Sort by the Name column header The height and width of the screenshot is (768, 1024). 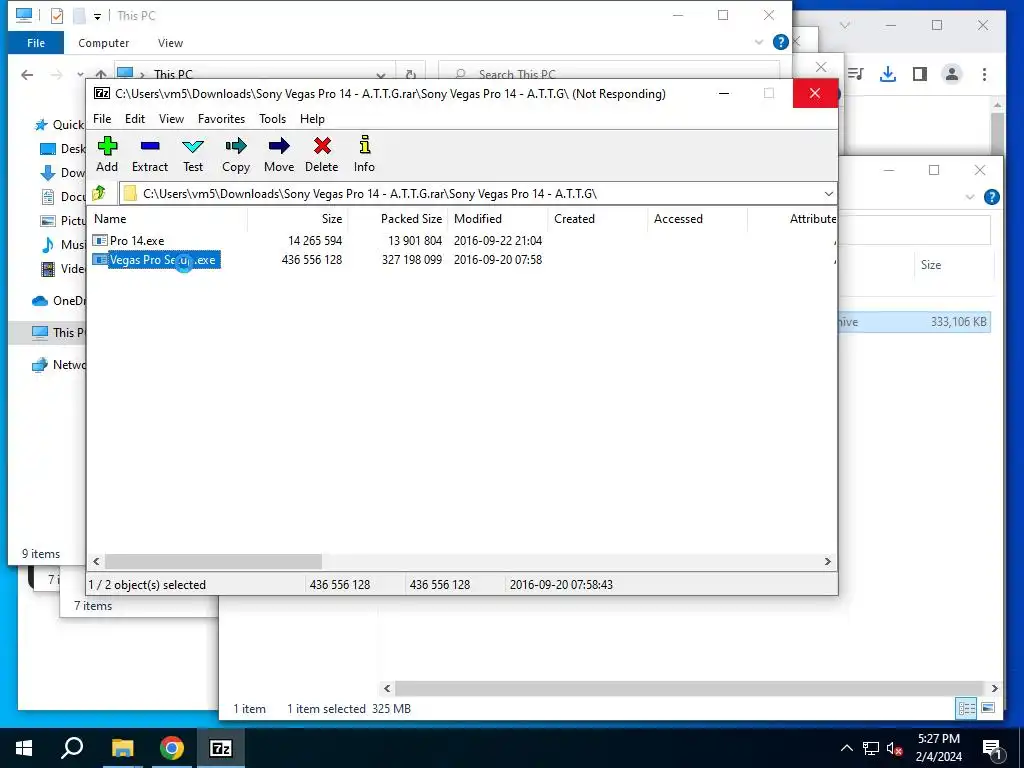(168, 219)
